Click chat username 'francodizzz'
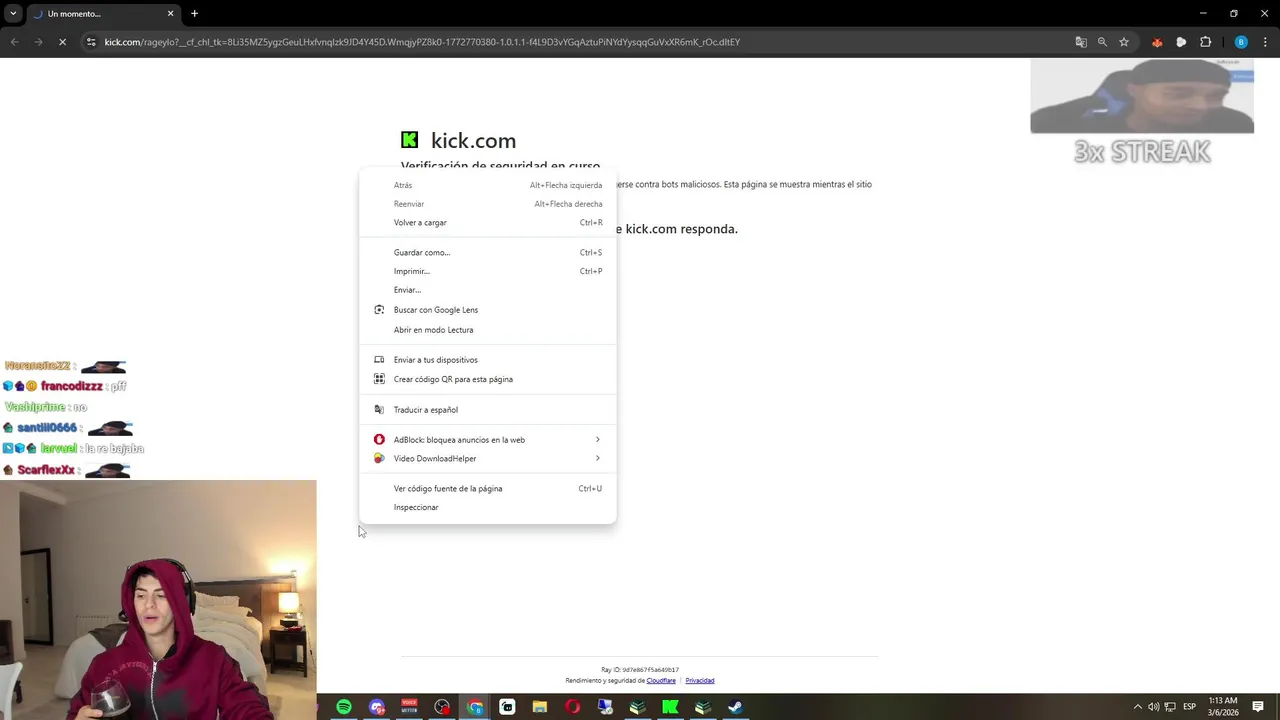Viewport: 1280px width, 720px height. pyautogui.click(x=72, y=386)
